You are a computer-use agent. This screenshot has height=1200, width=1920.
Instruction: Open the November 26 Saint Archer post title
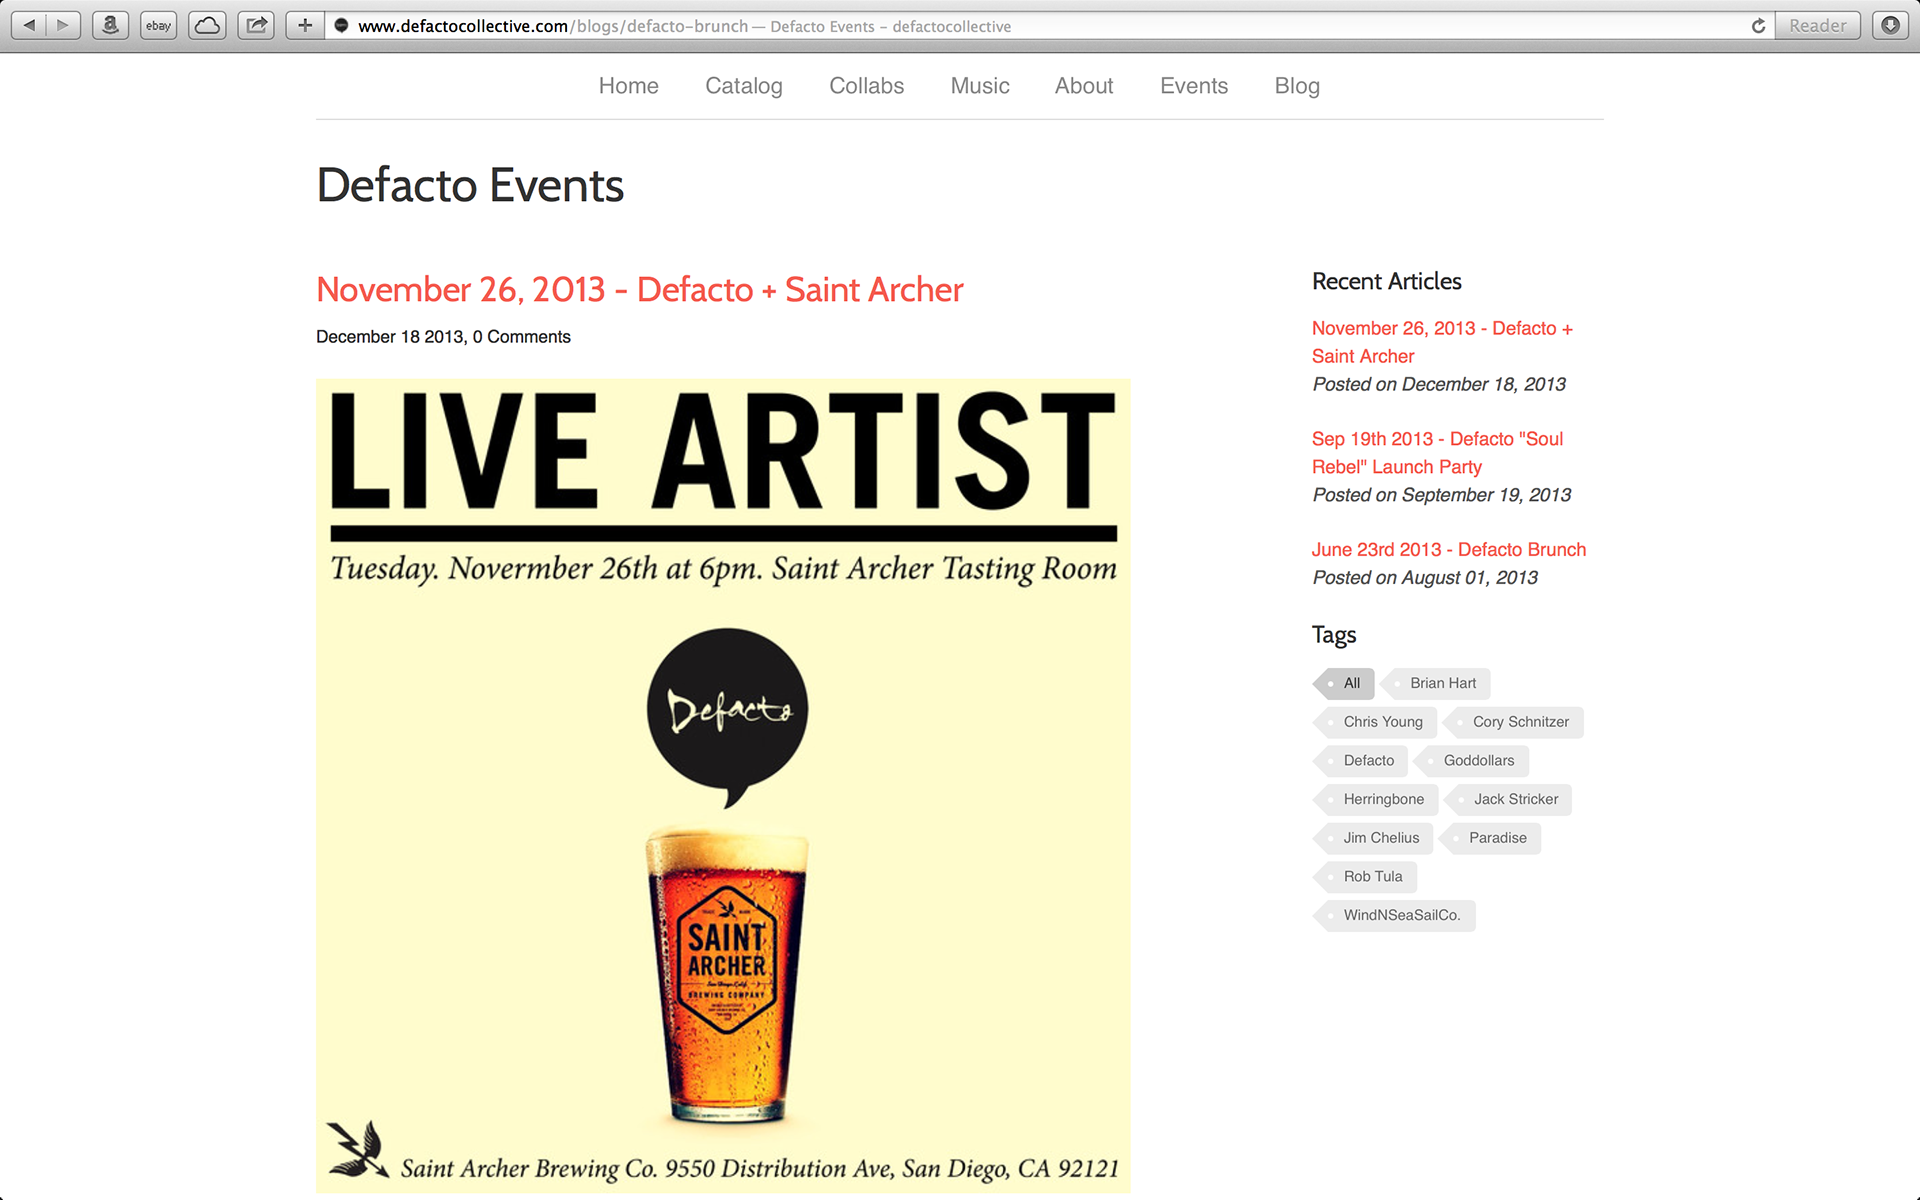pos(639,290)
